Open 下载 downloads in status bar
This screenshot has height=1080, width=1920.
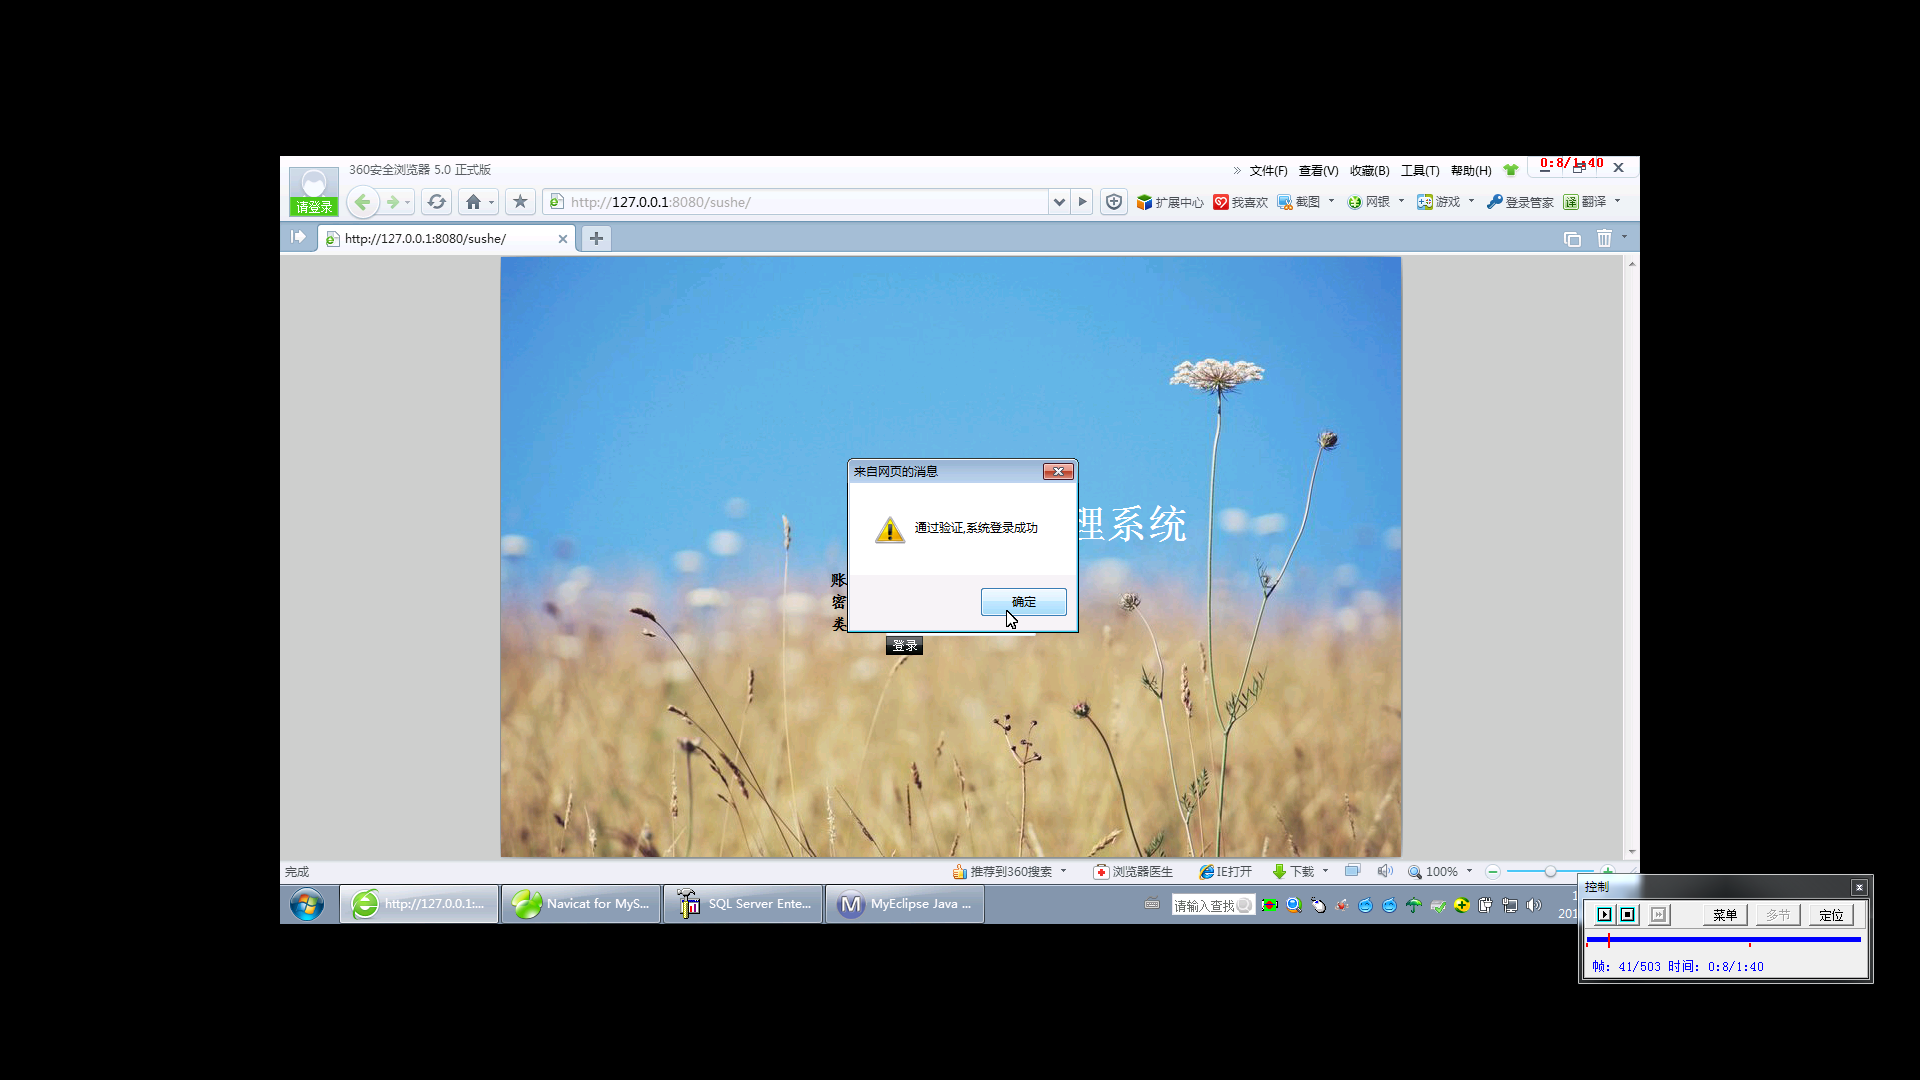1293,872
